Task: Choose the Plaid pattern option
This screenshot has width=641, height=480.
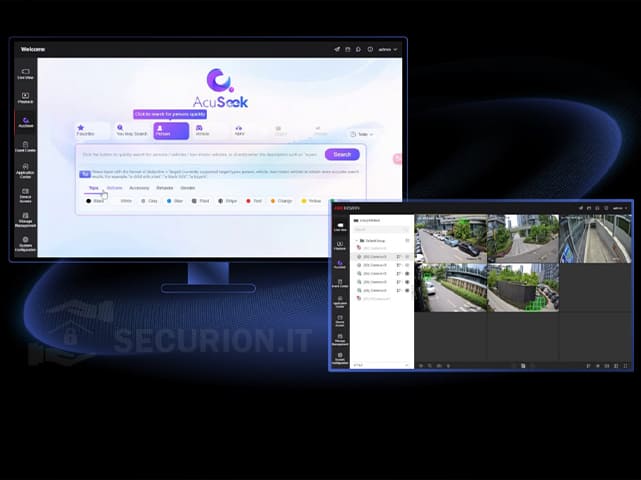Action: click(x=201, y=201)
